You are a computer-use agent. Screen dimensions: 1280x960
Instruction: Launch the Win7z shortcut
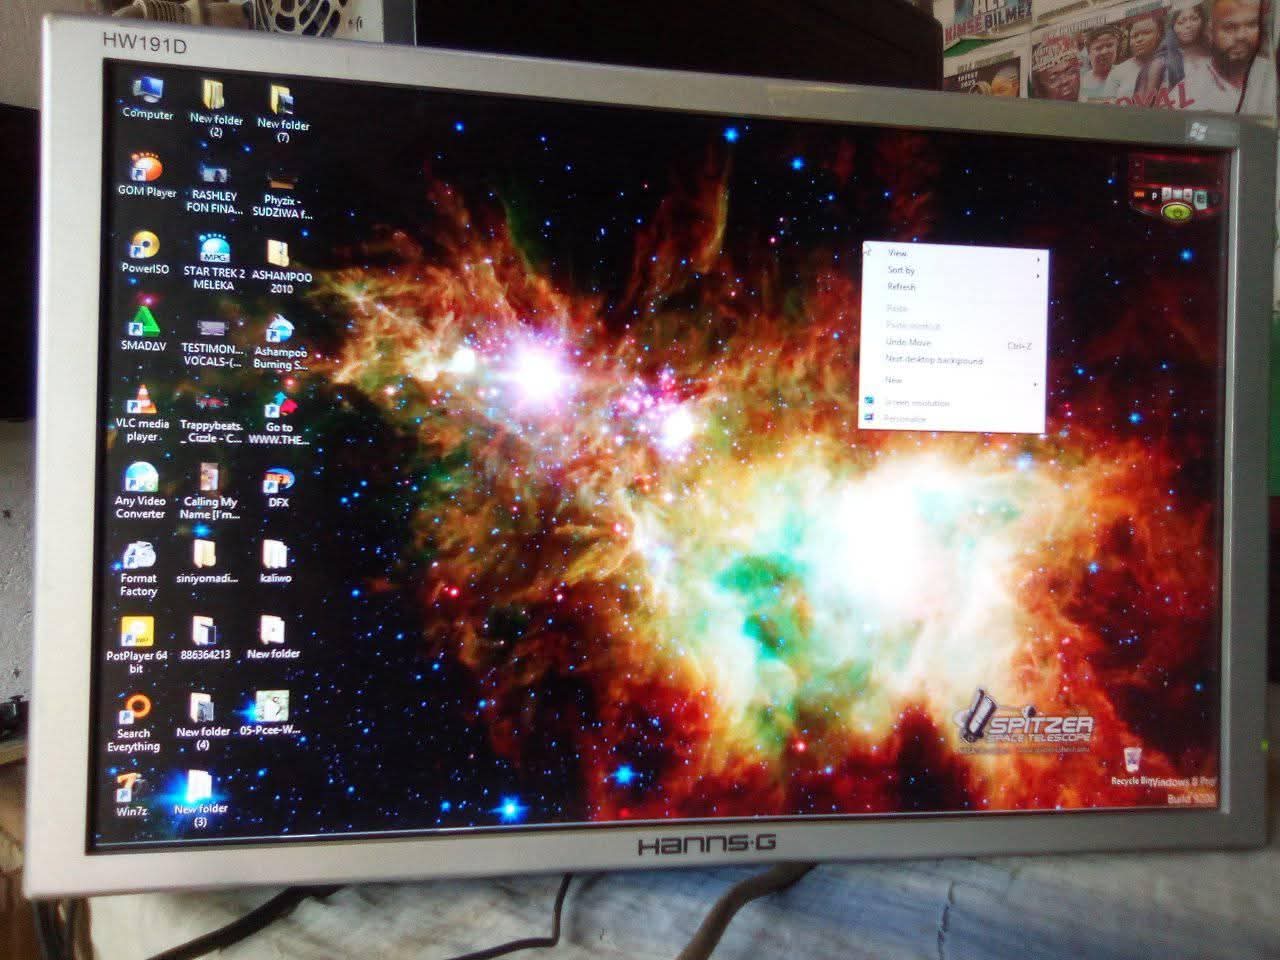131,794
